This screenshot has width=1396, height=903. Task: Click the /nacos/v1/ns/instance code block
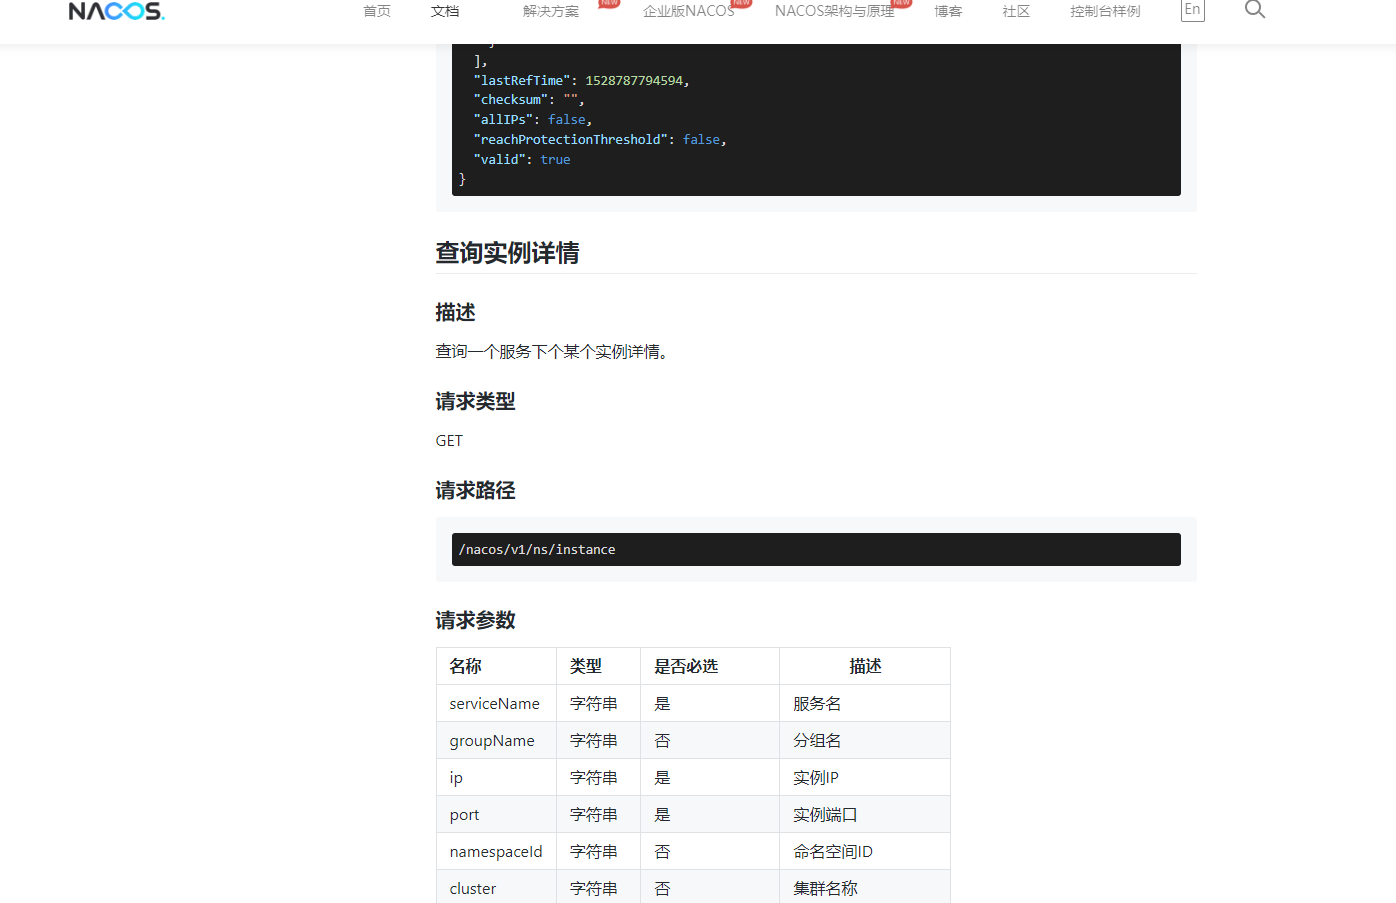click(816, 549)
